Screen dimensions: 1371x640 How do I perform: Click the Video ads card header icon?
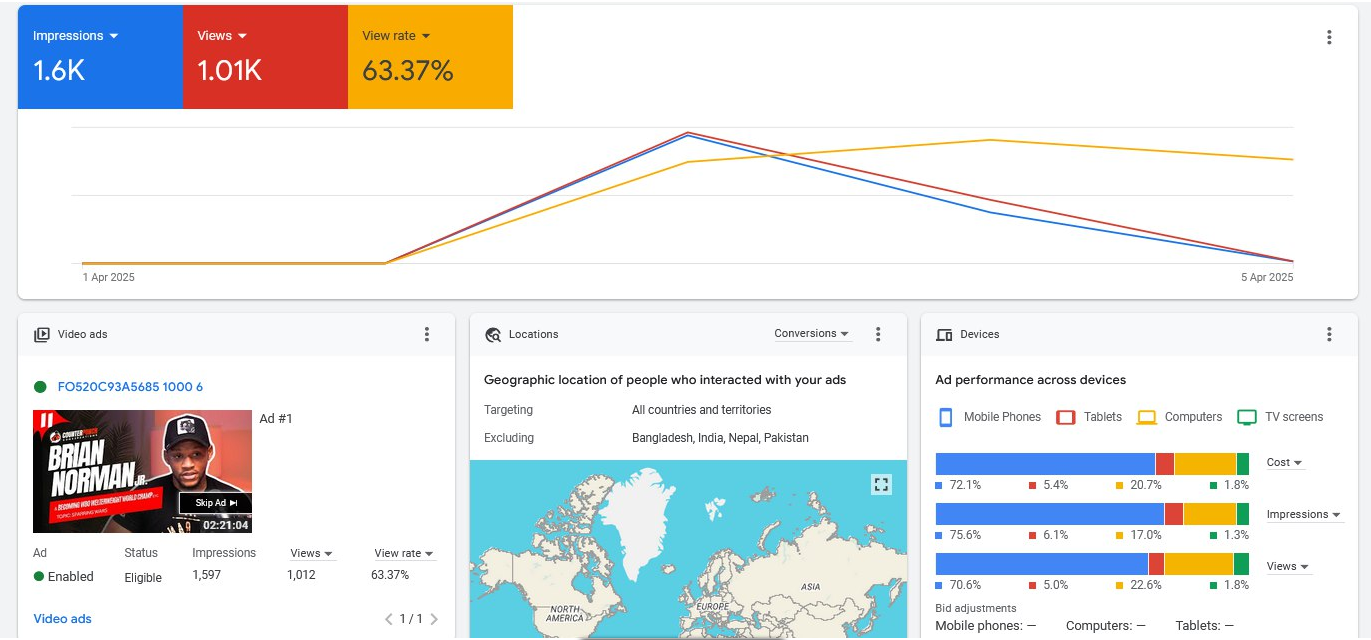pos(42,335)
